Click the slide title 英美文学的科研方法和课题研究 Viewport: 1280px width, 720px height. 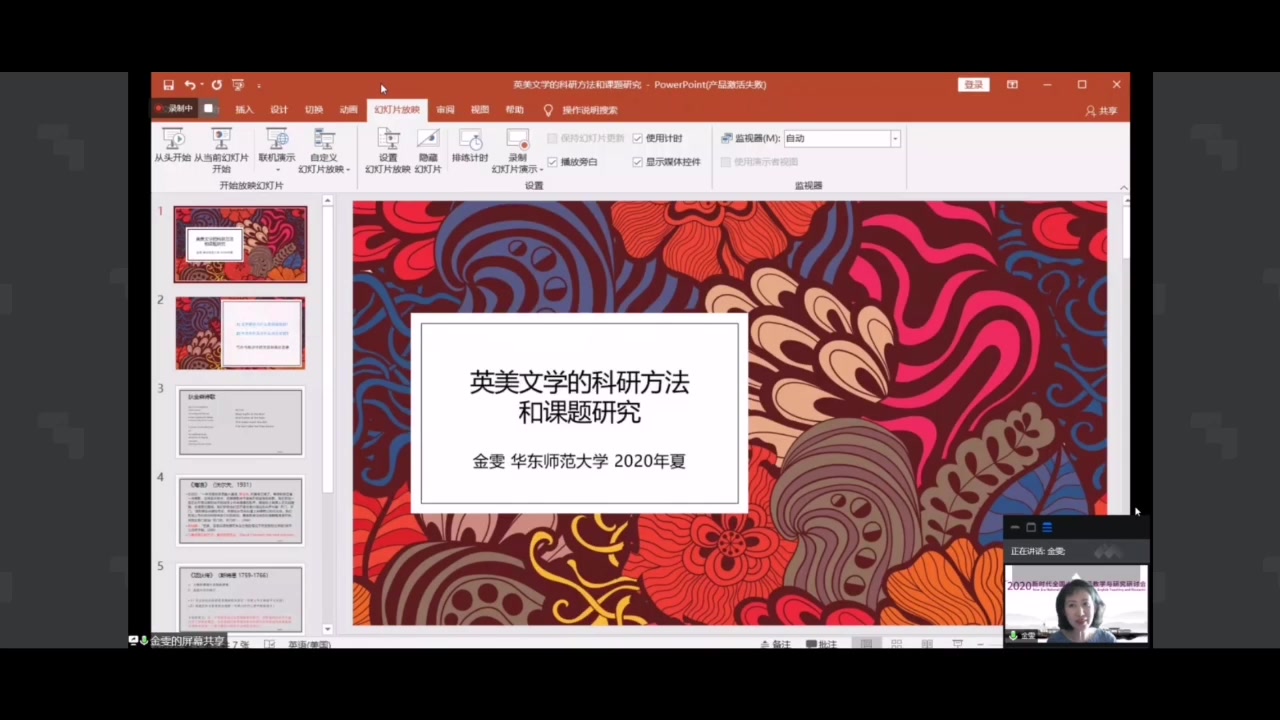579,397
